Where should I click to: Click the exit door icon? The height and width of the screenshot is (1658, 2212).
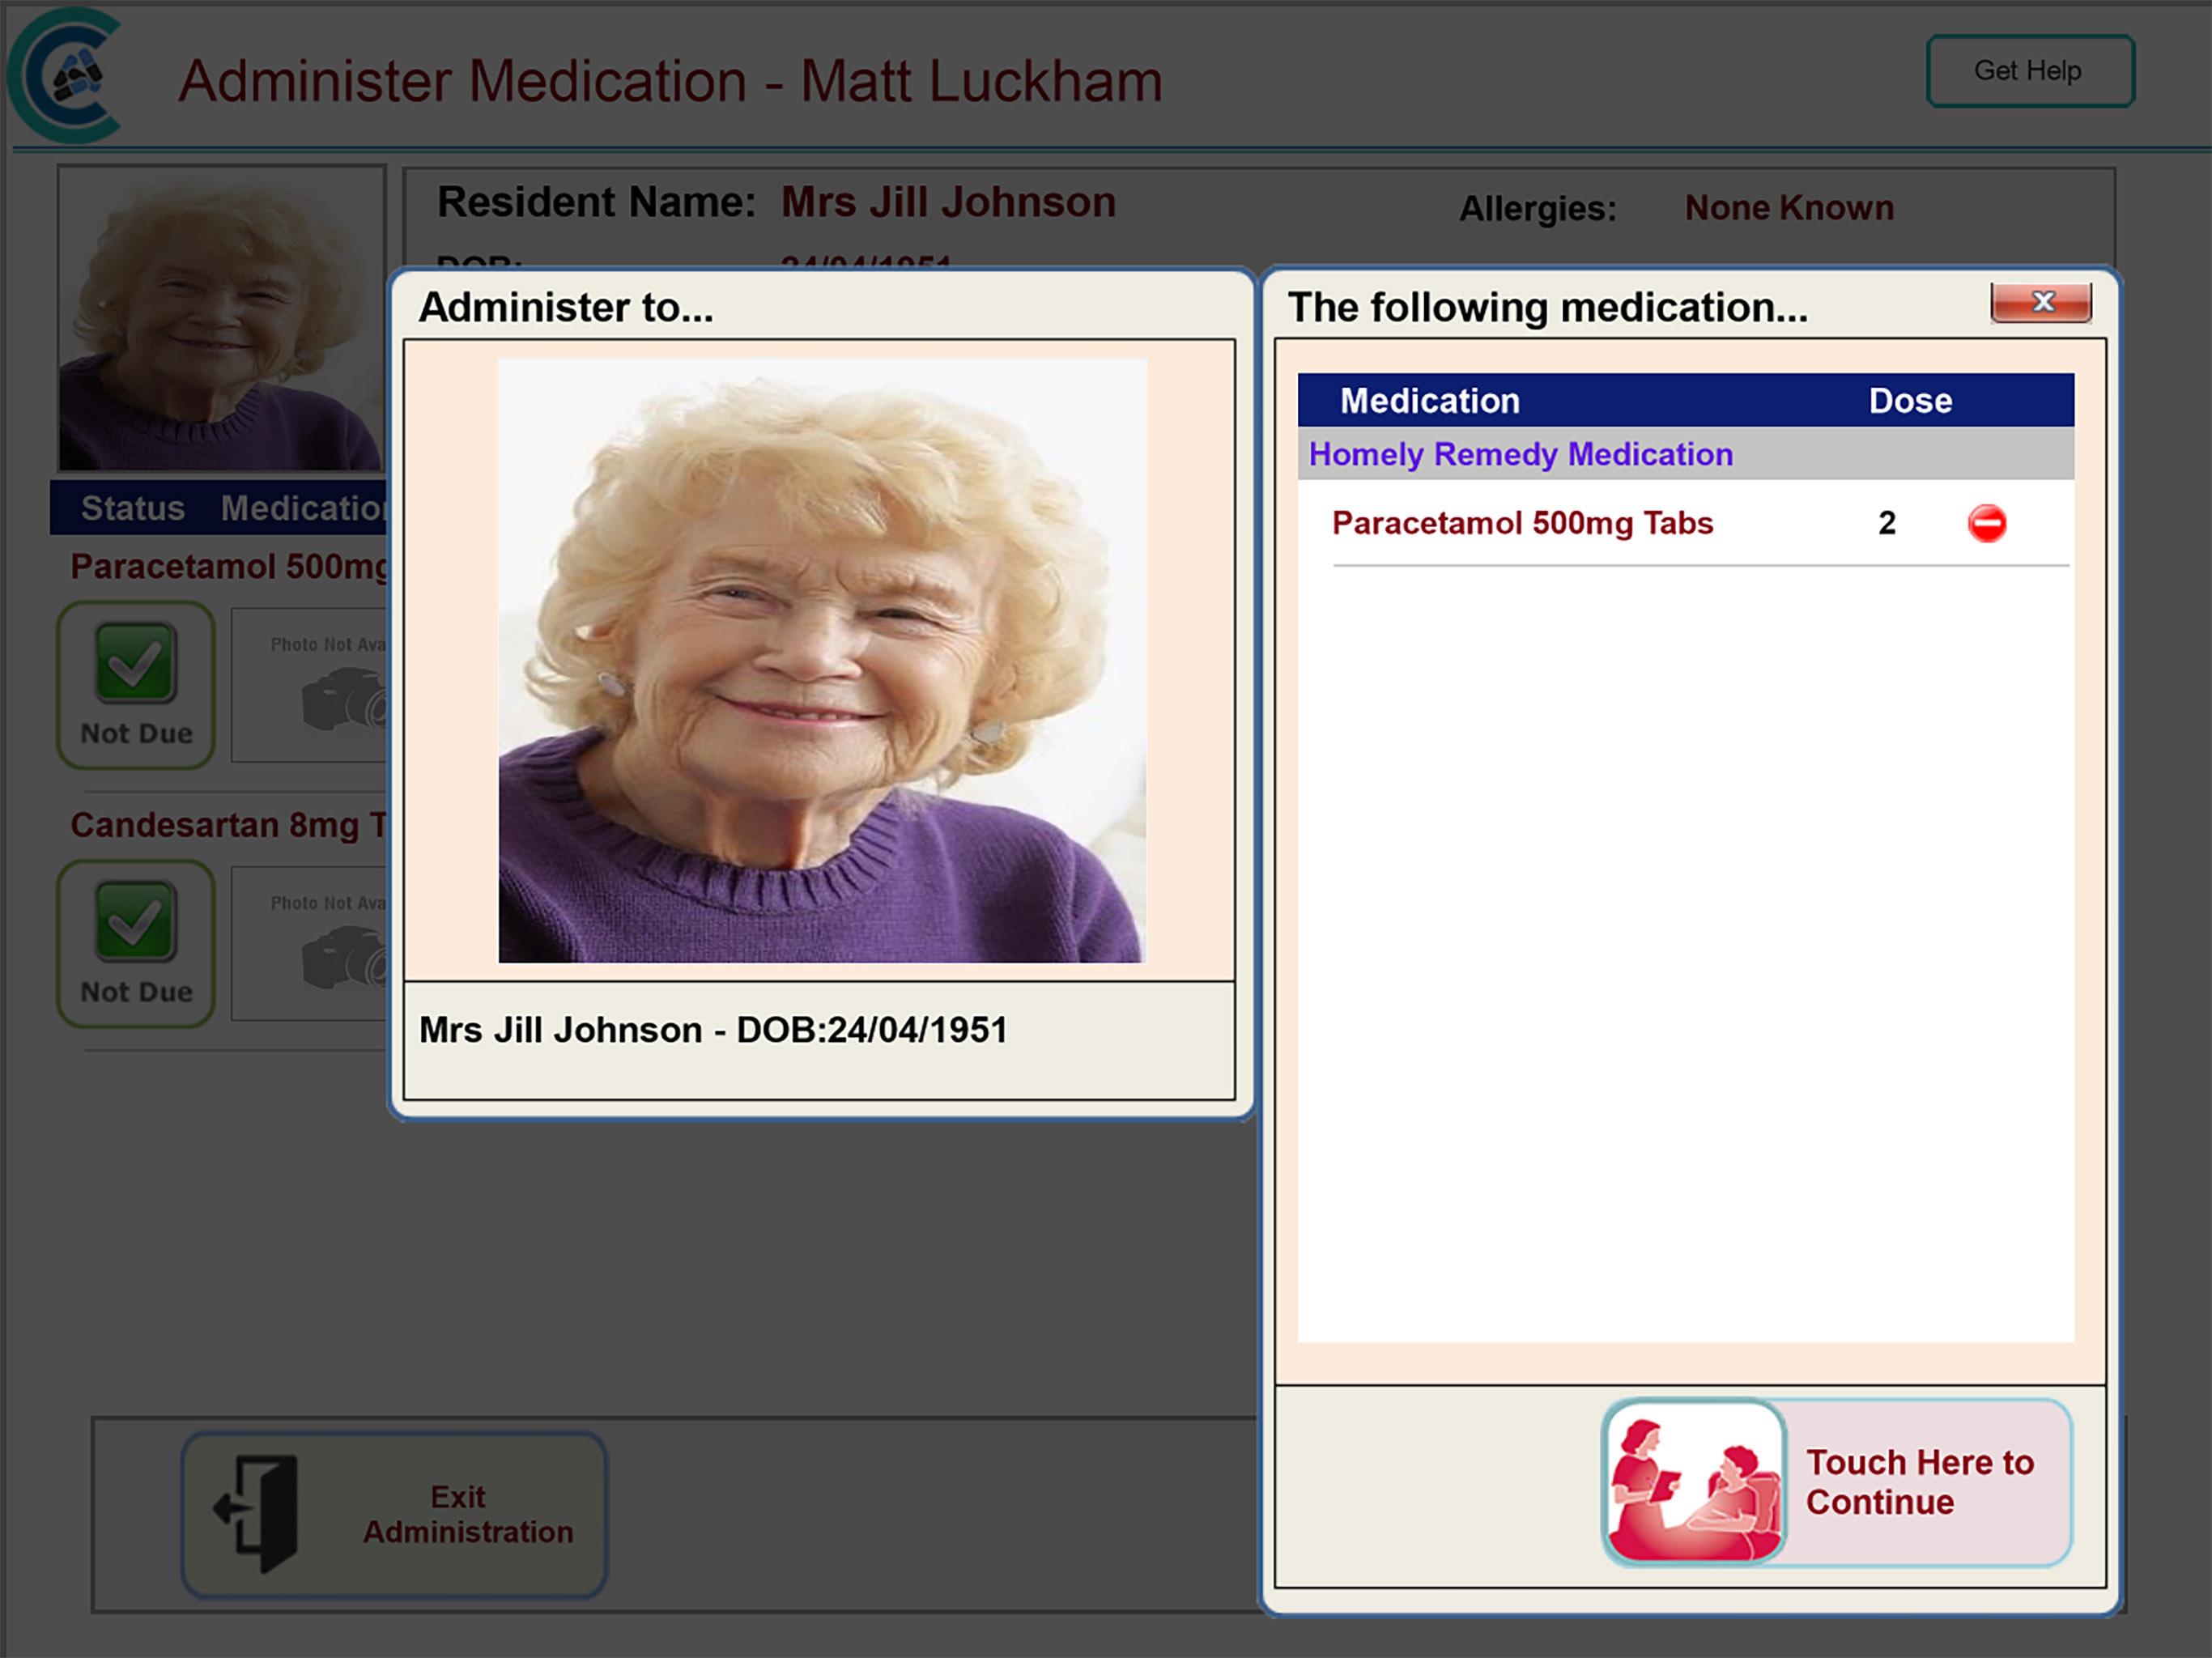(x=258, y=1512)
